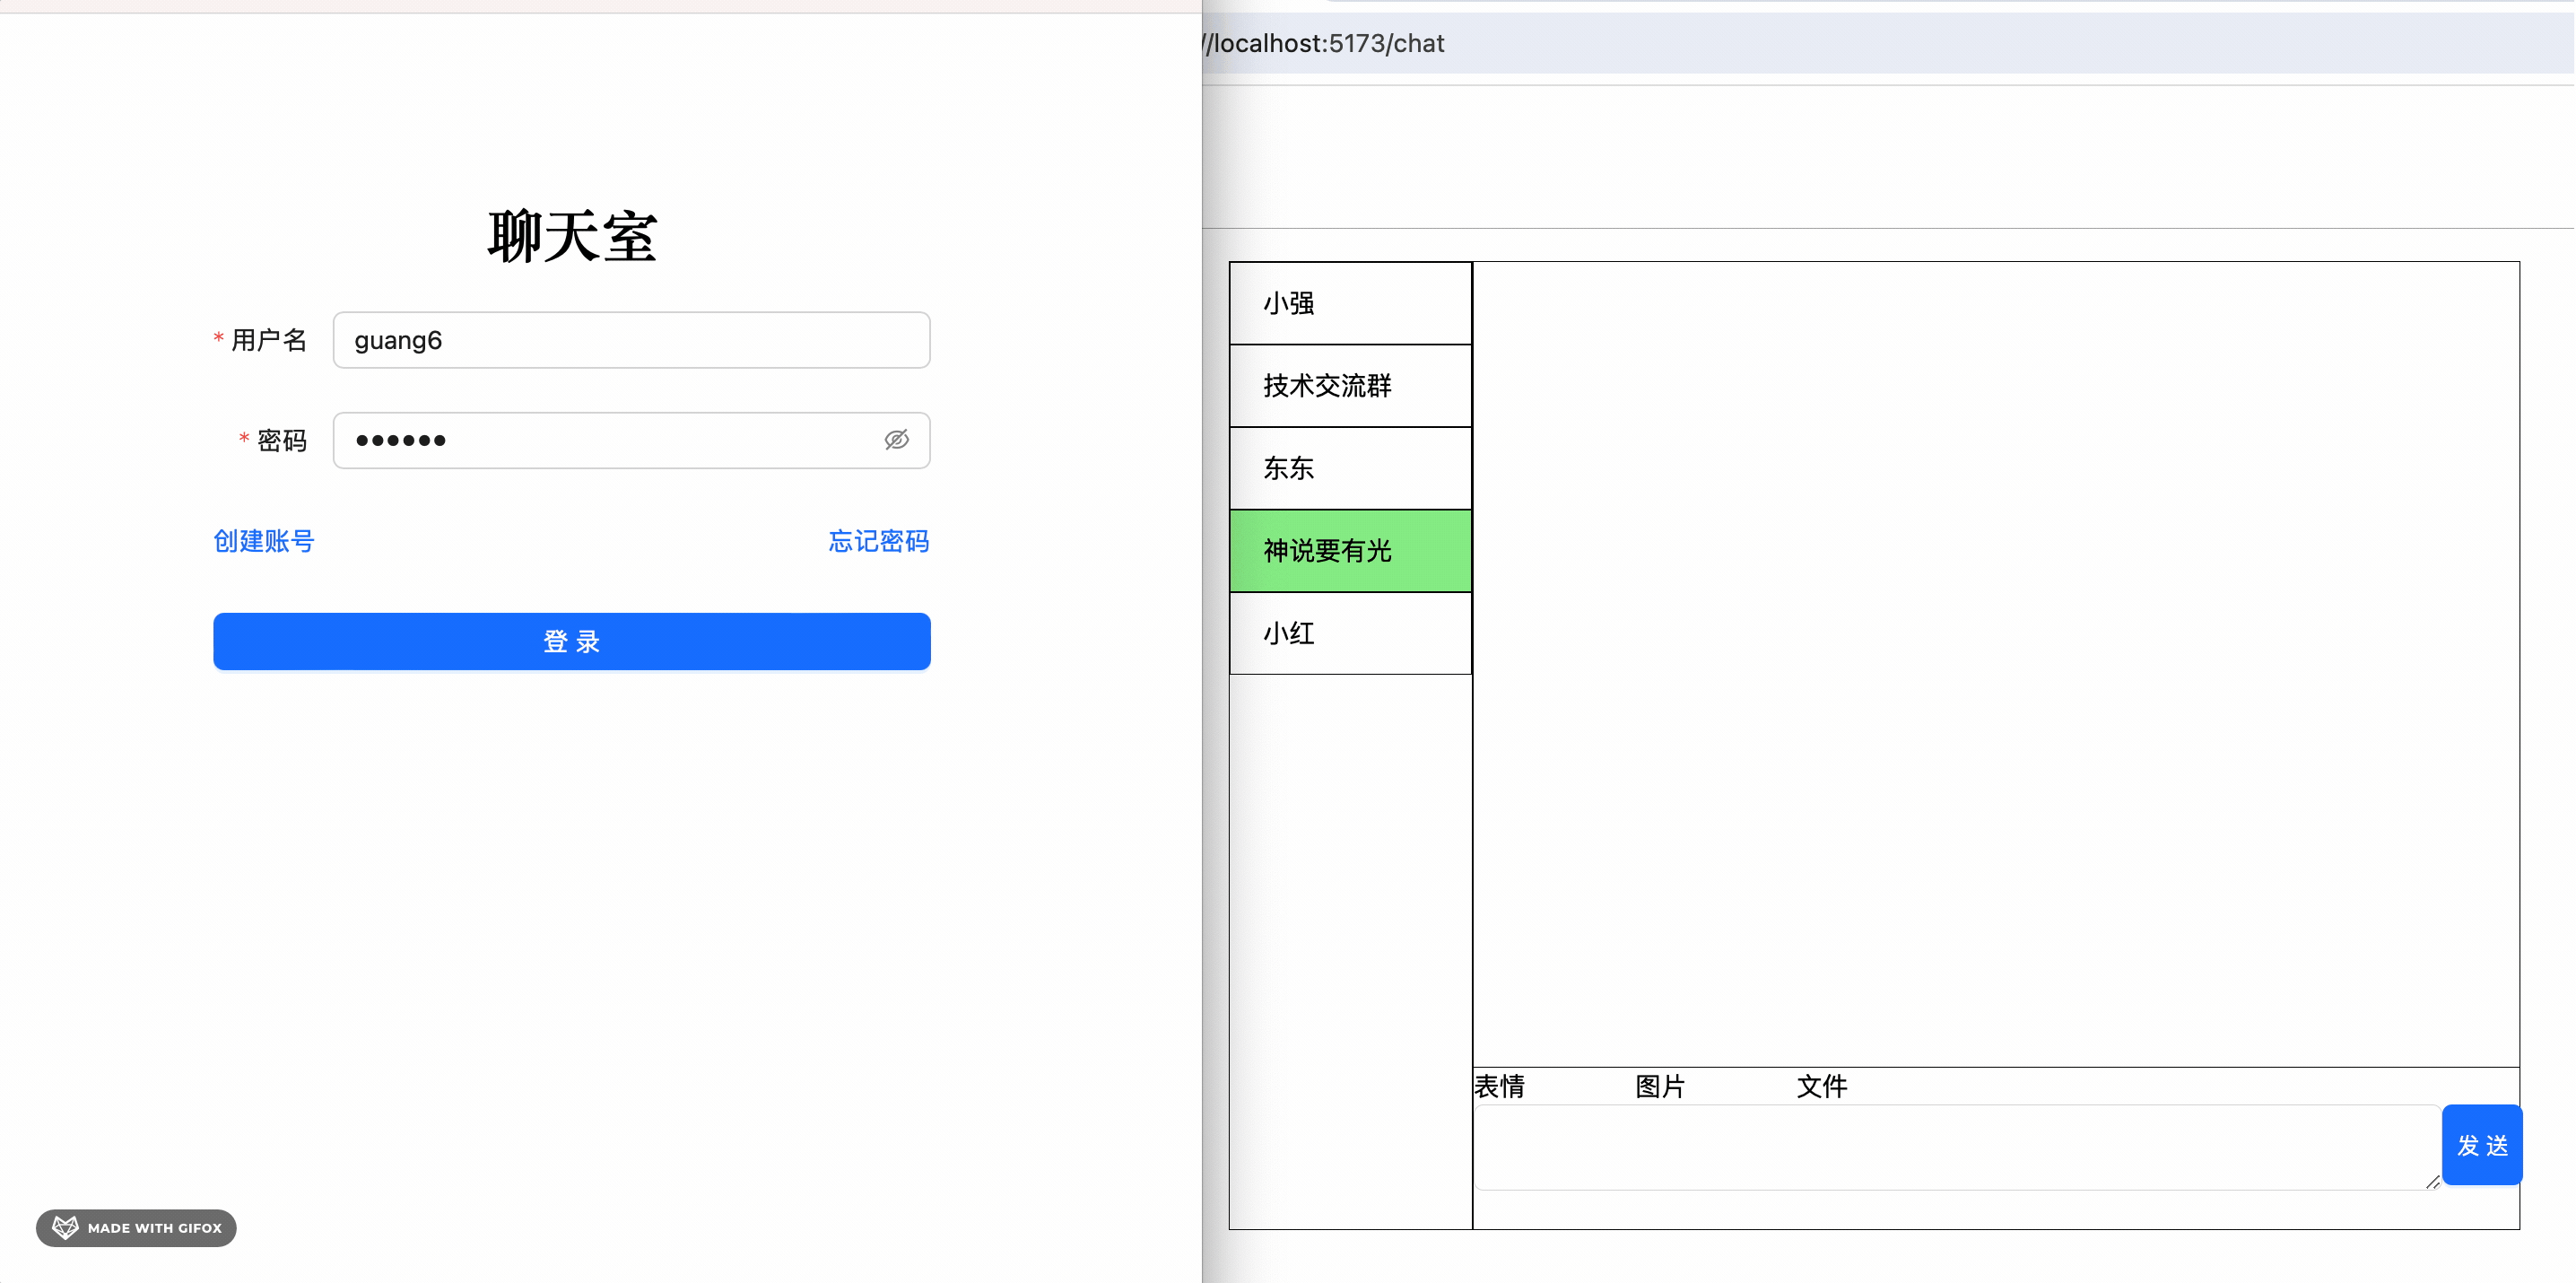
Task: Click the textarea resize handle
Action: pyautogui.click(x=2432, y=1182)
